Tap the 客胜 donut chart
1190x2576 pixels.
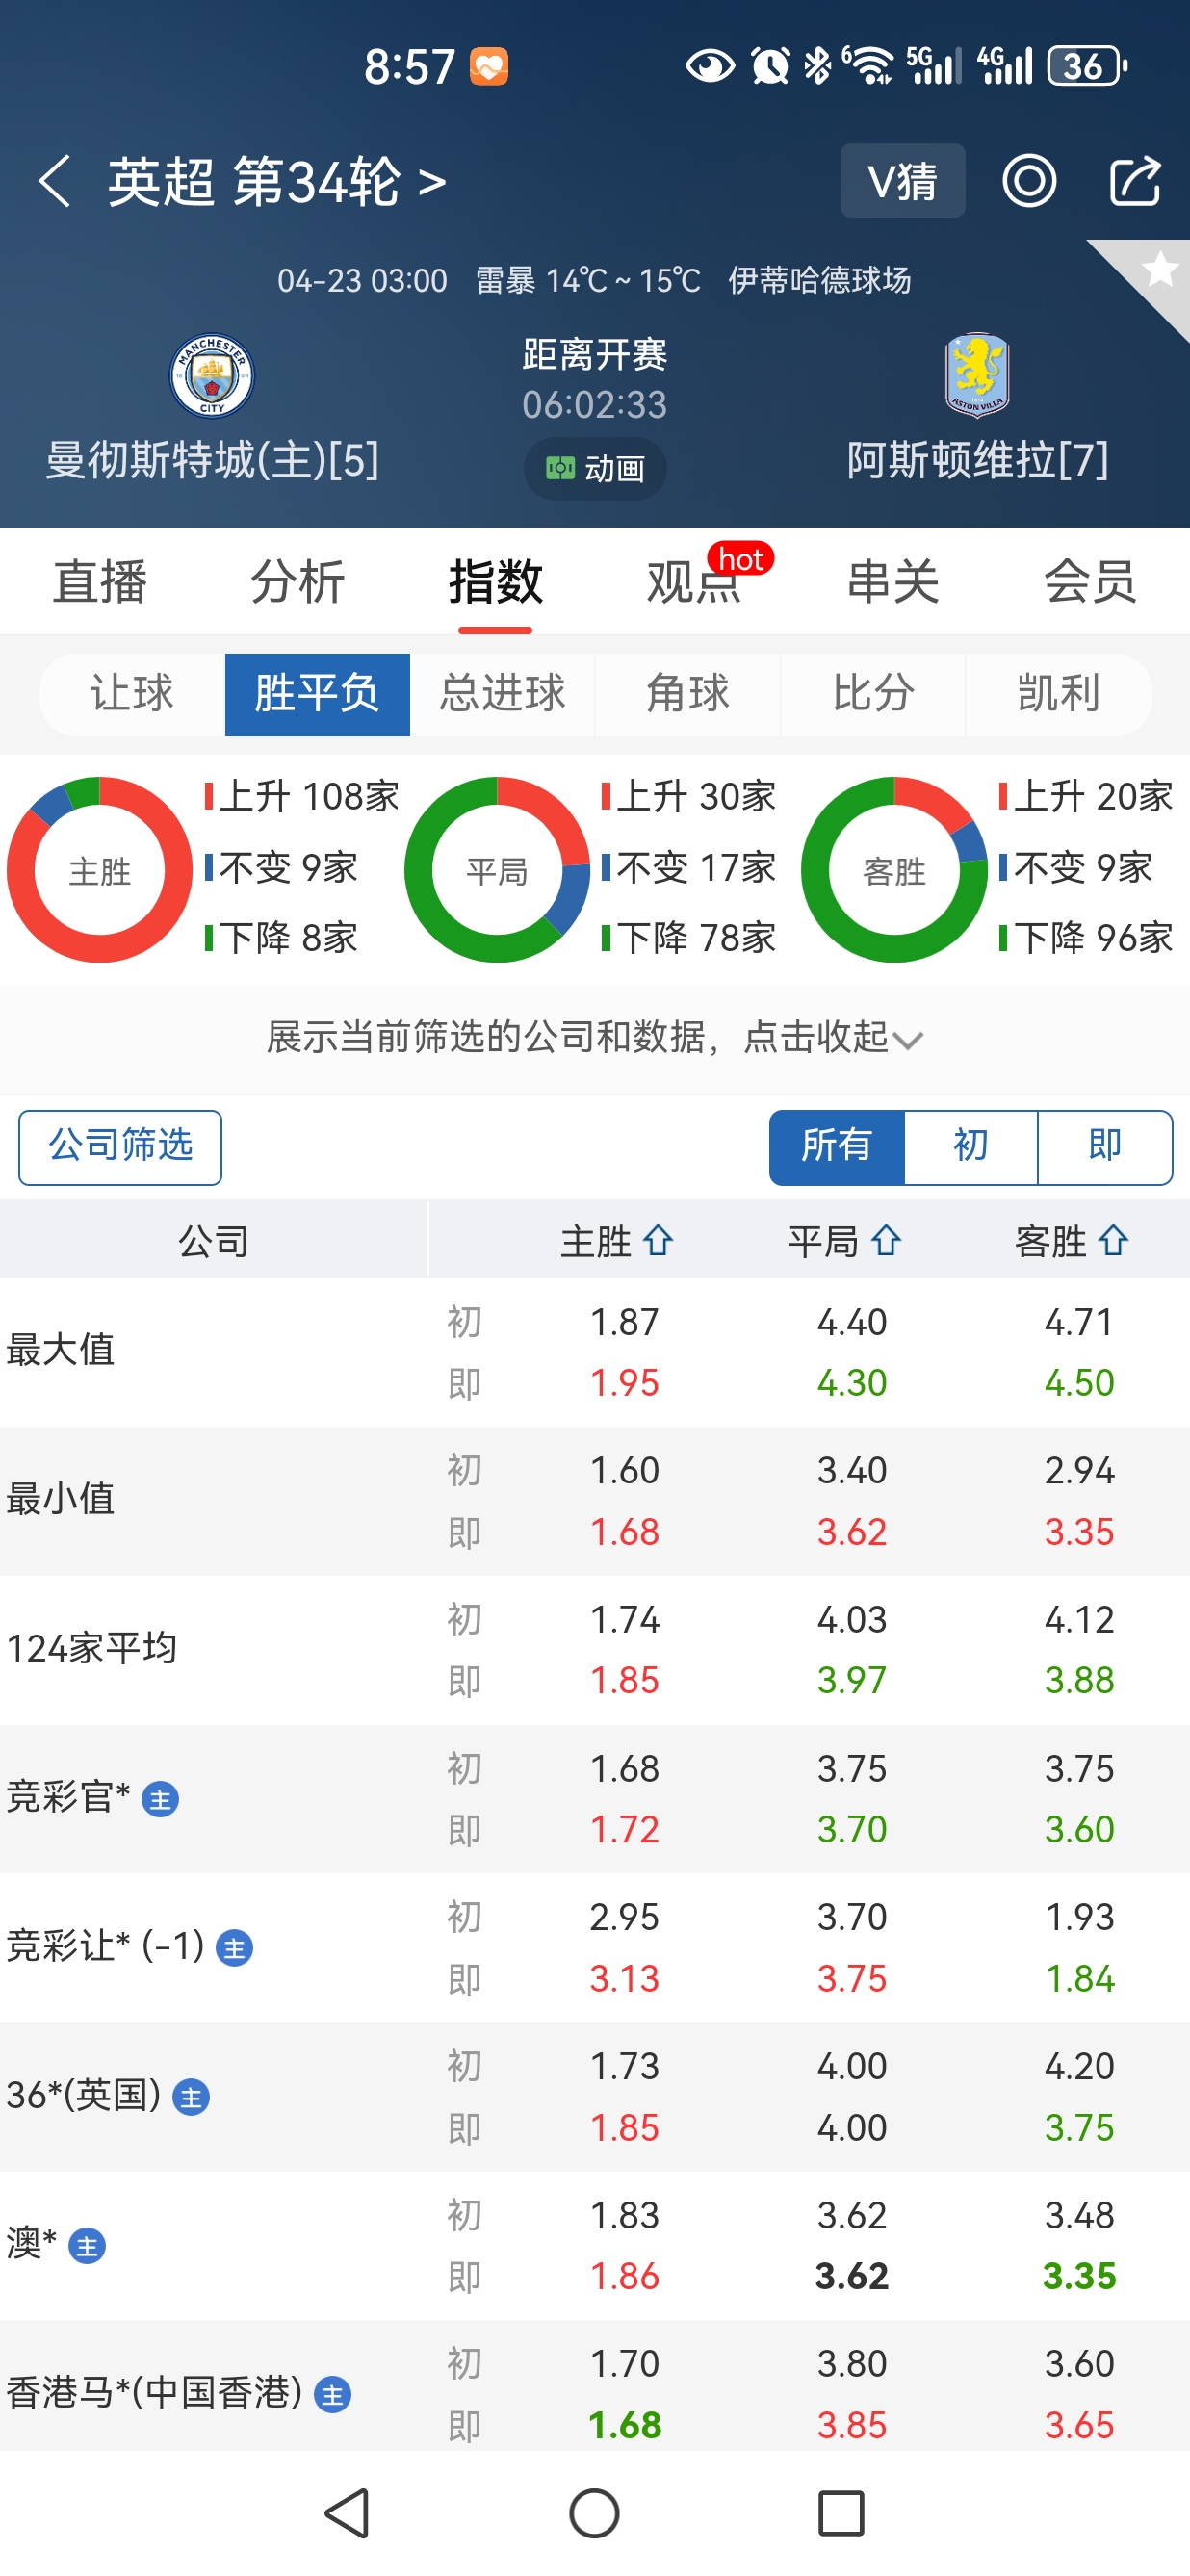(x=894, y=870)
